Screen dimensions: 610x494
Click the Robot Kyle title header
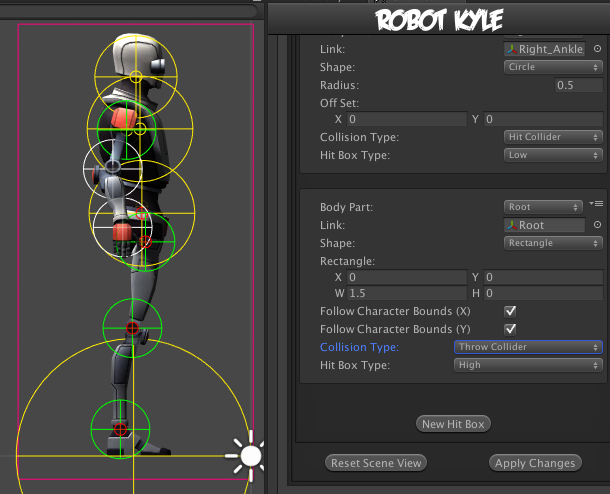tap(439, 20)
